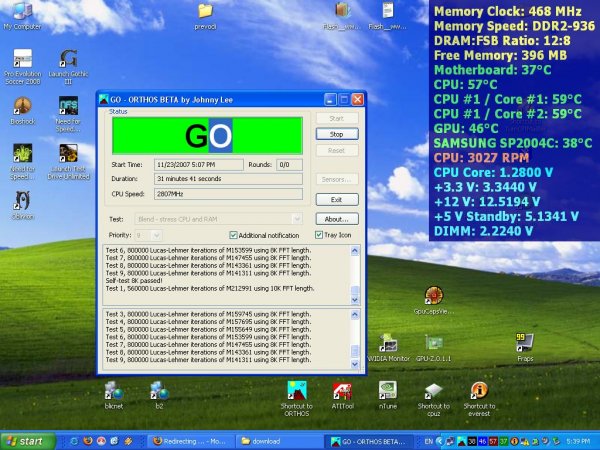Click the Everest info icon in system tray
600x450 pixels.
pyautogui.click(x=514, y=441)
